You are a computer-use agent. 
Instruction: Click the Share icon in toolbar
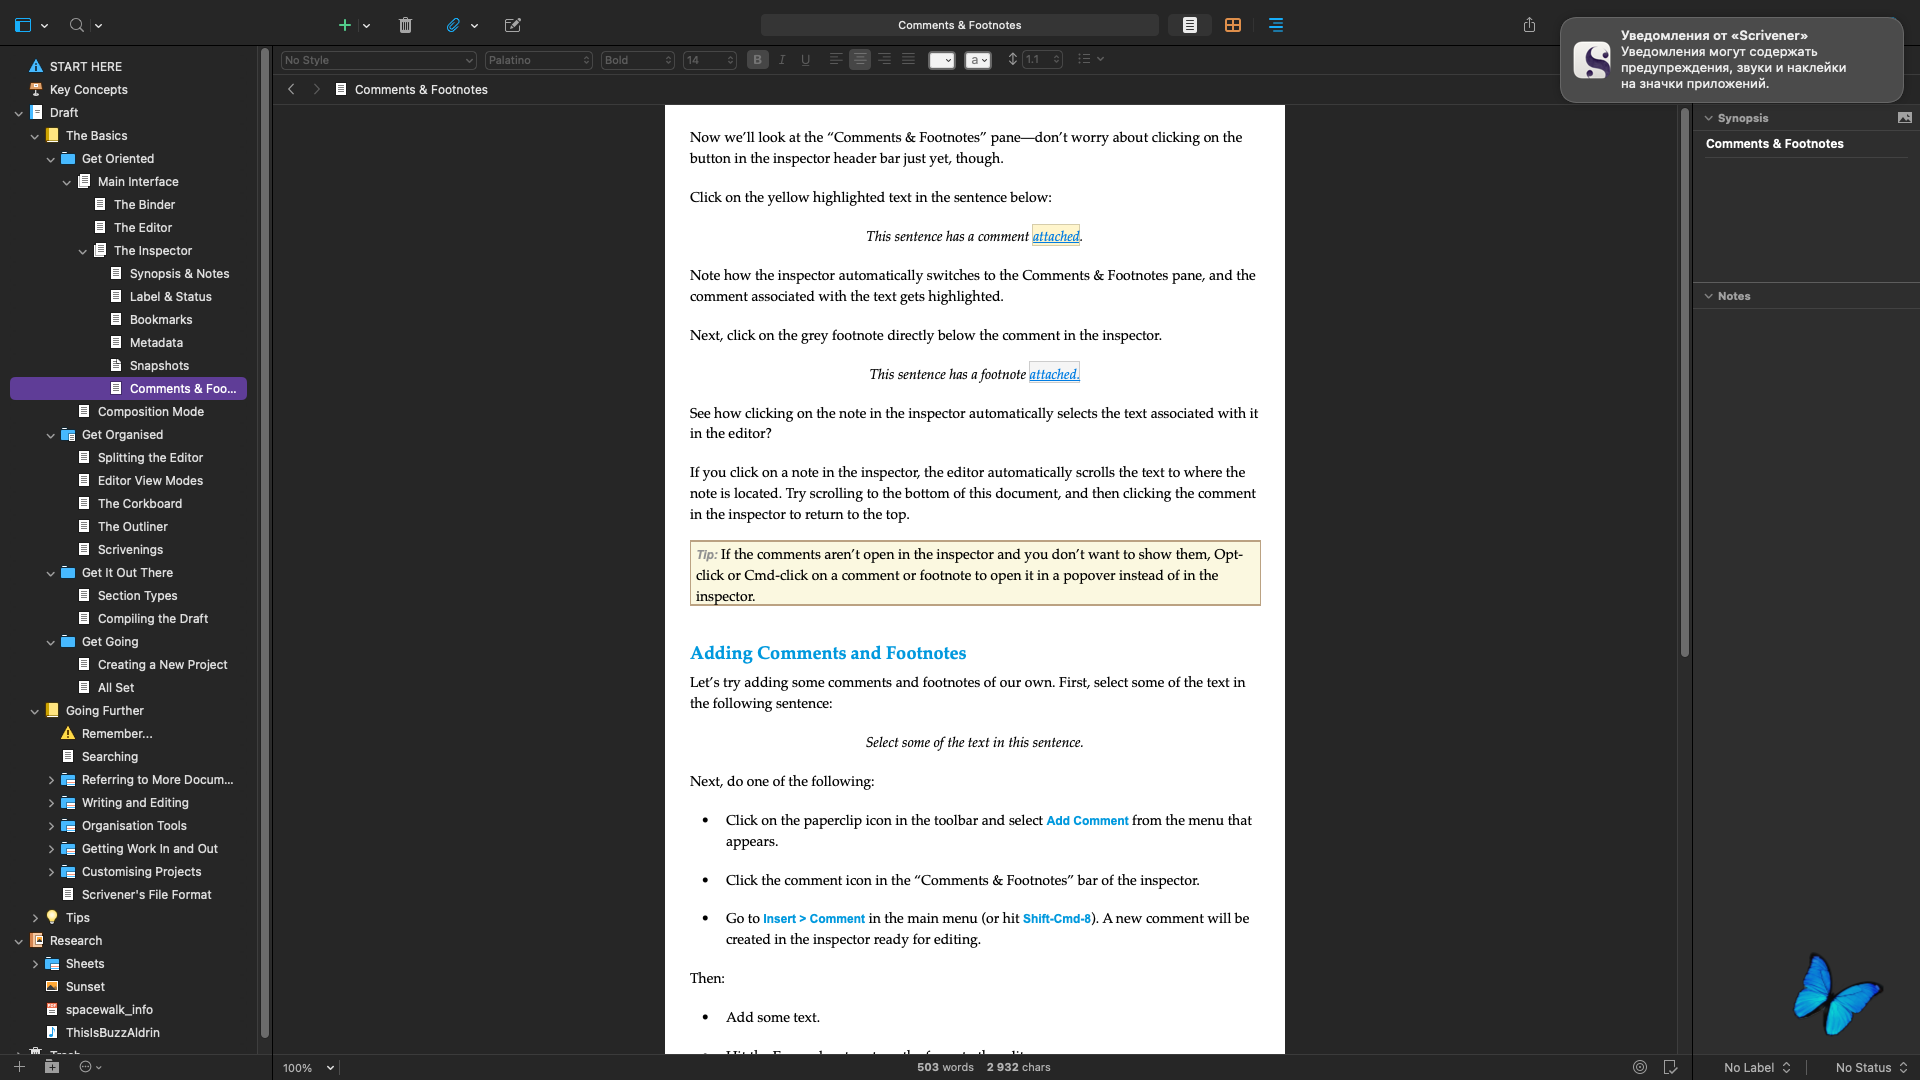click(1529, 25)
